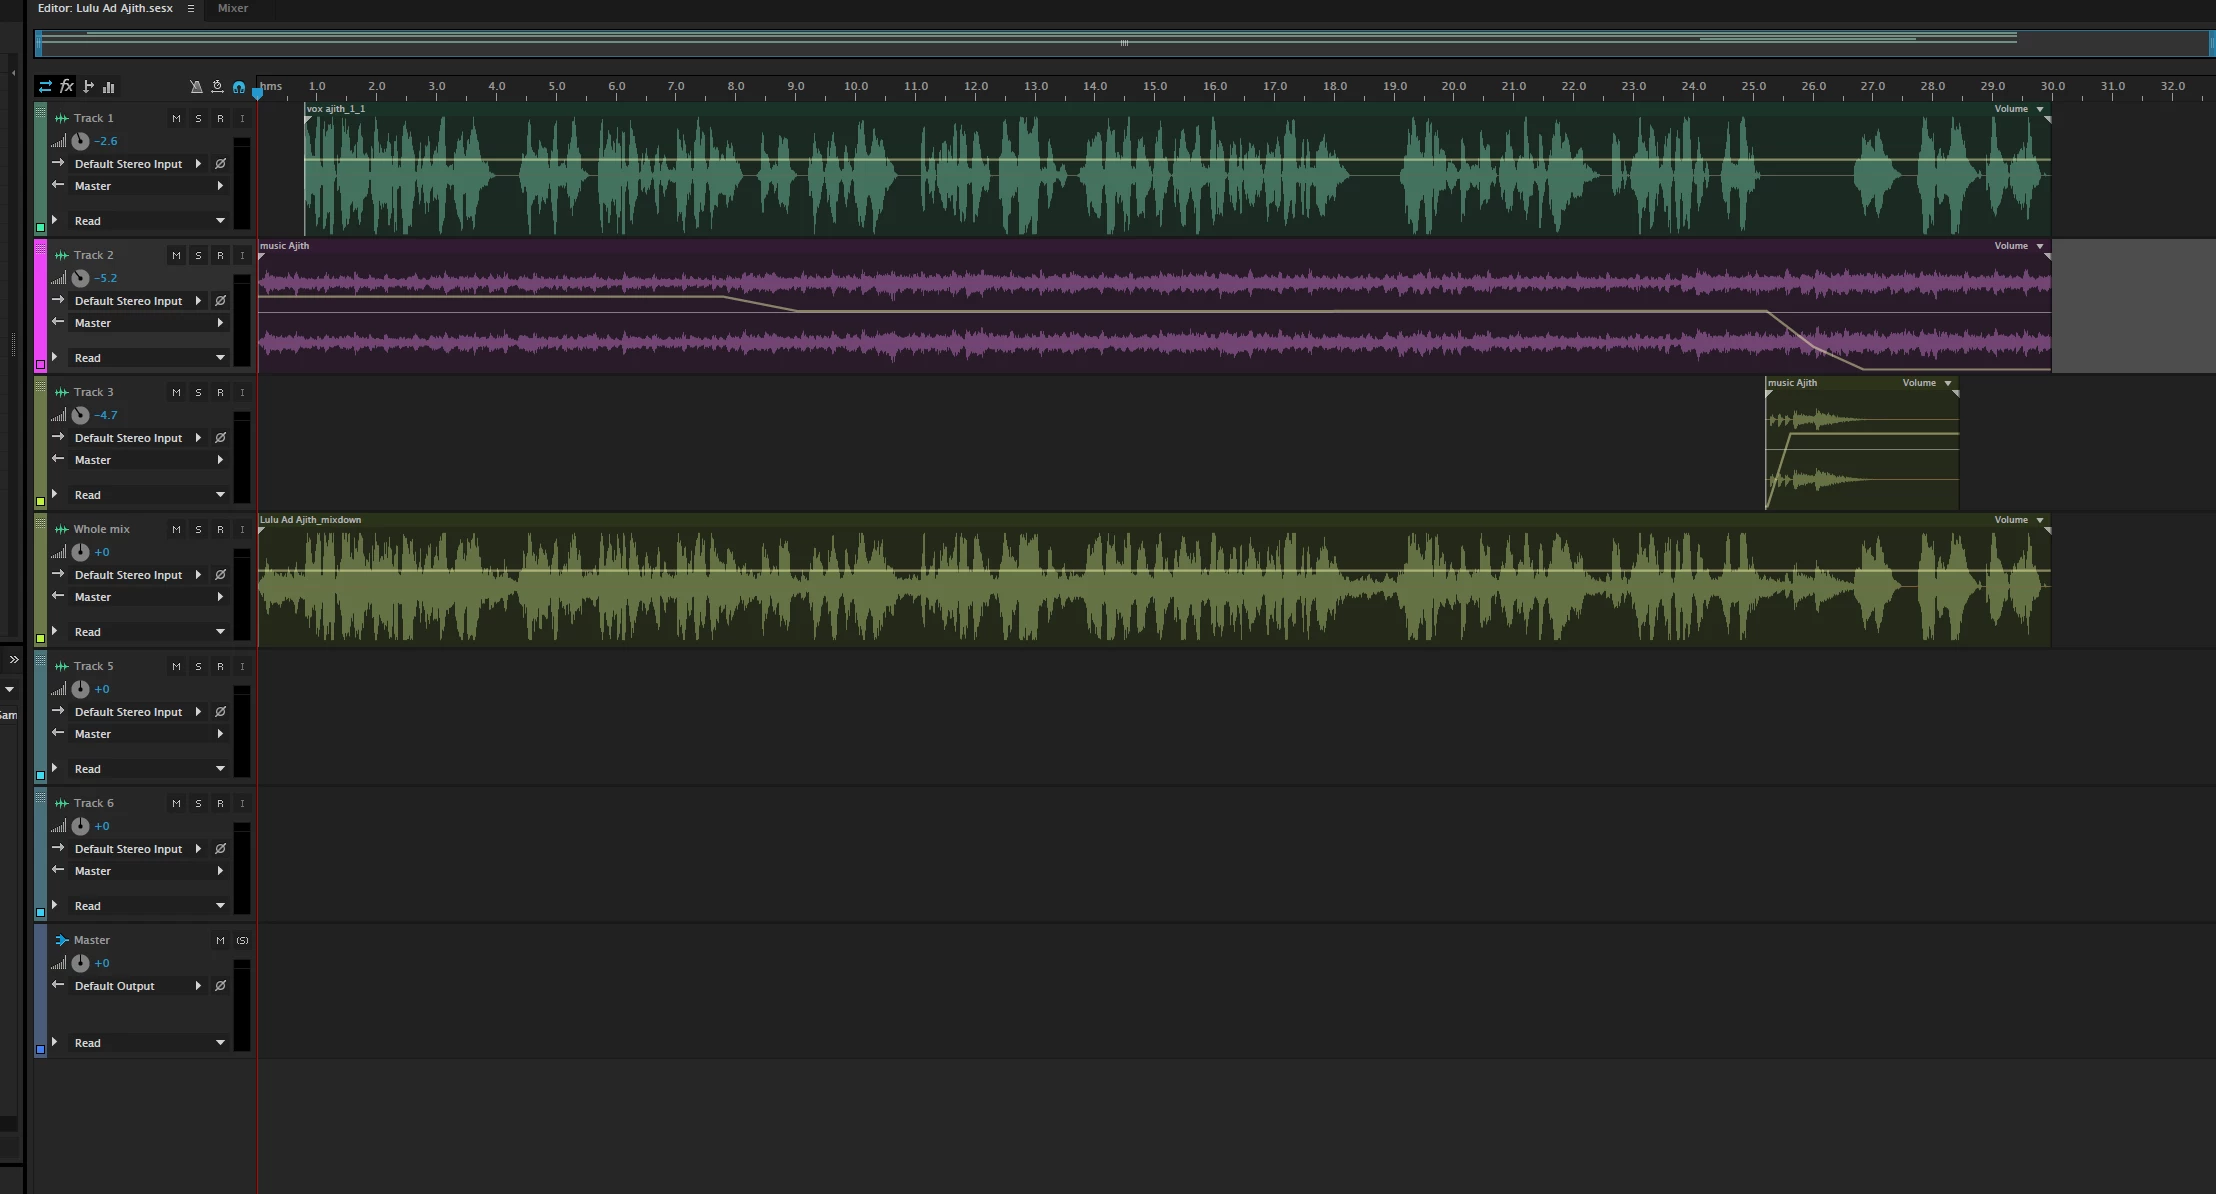Show the Effects (fx) track controls

click(67, 87)
